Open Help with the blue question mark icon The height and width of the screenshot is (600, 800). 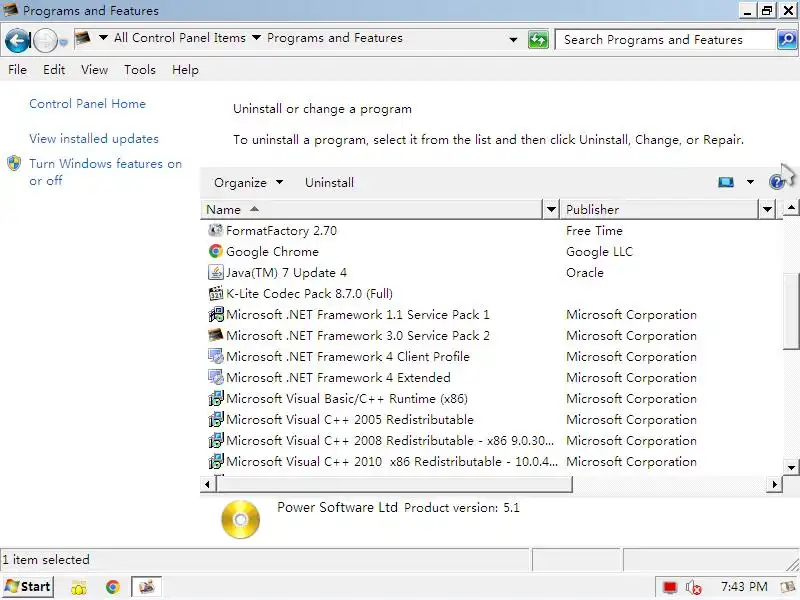776,182
